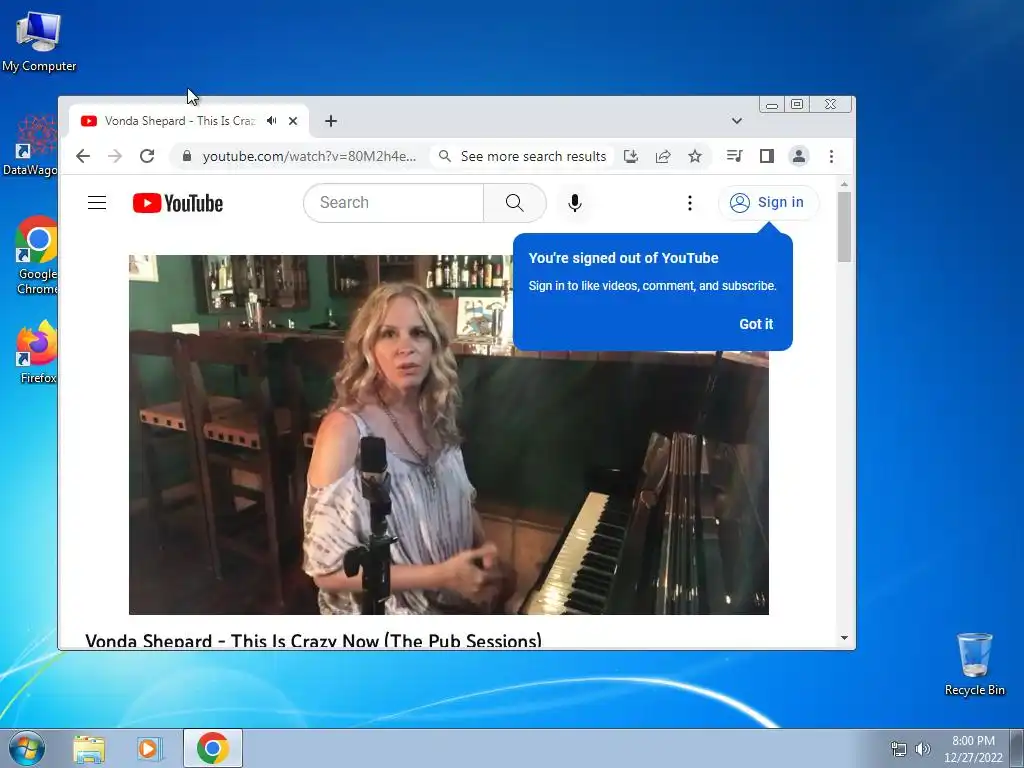
Task: Open Windows Explorer from taskbar
Action: point(89,748)
